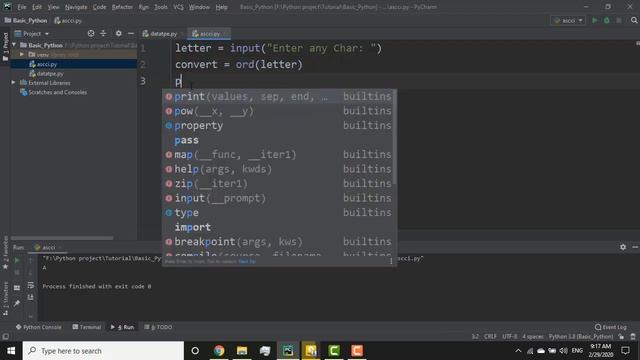The image size is (640, 360).
Task: Expand External Libraries node
Action: pyautogui.click(x=13, y=82)
